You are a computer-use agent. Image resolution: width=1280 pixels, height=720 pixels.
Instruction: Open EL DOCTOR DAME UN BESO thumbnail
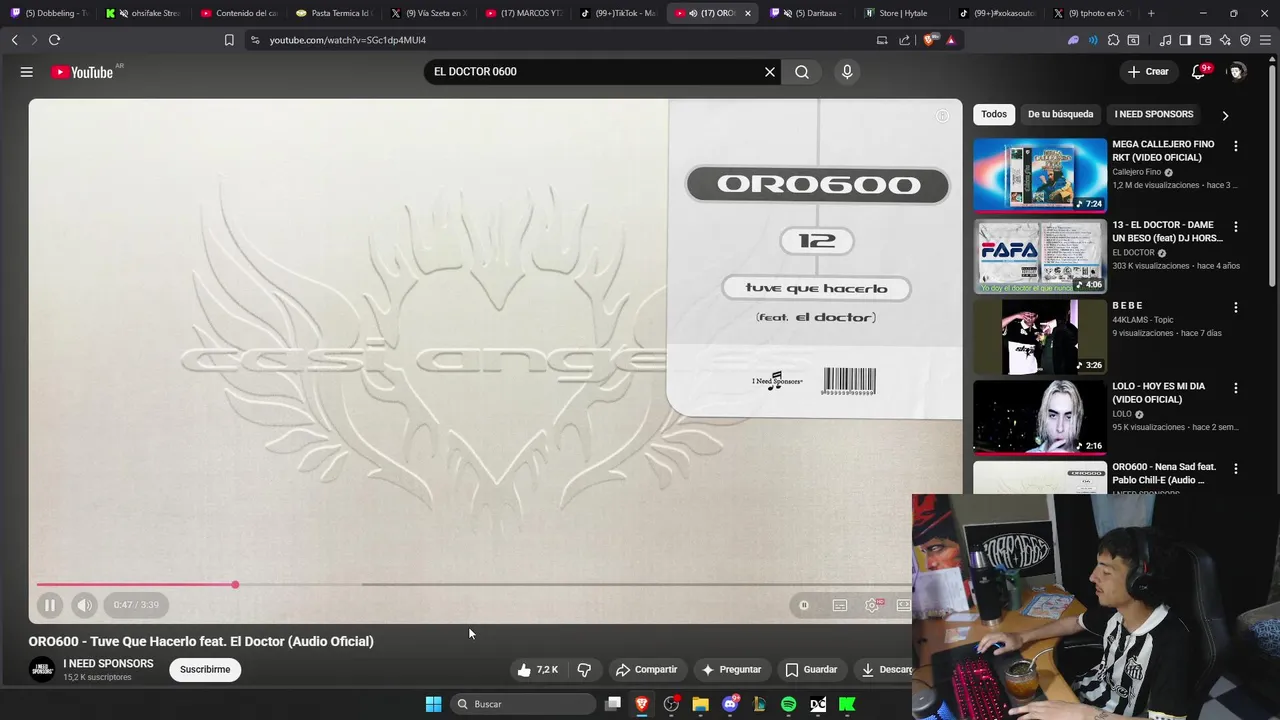coord(1040,256)
